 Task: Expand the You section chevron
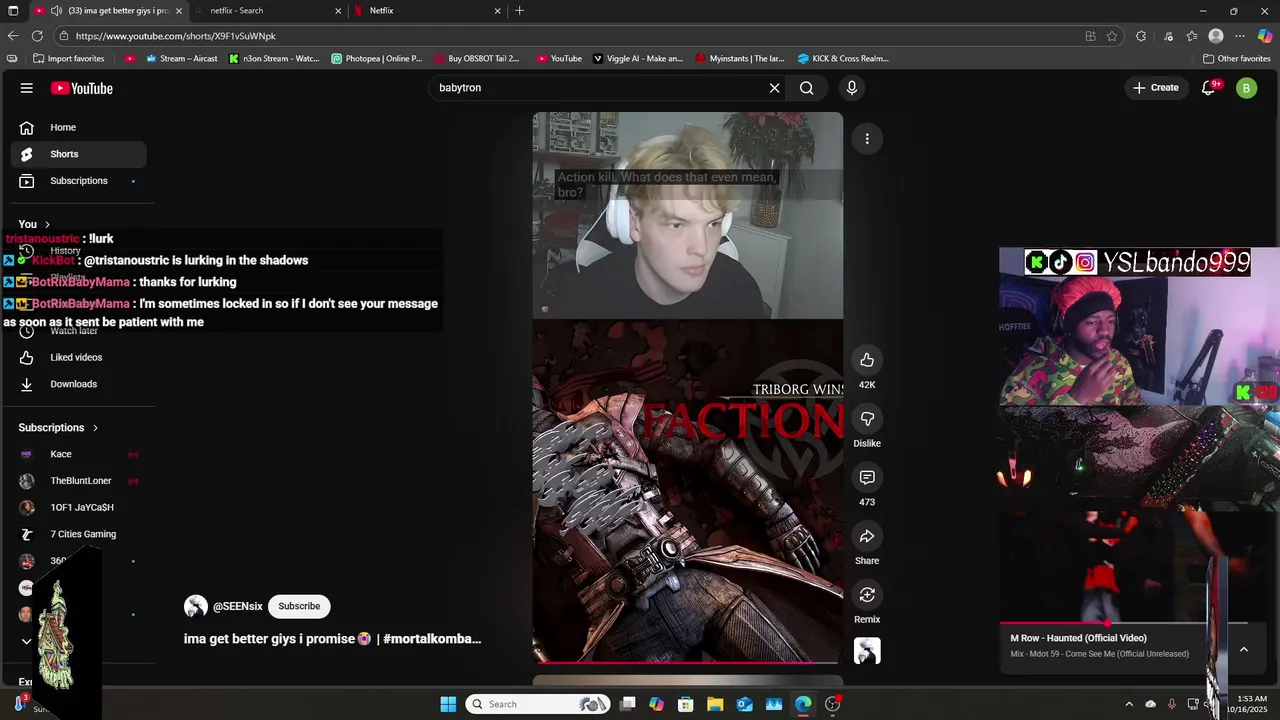(x=47, y=224)
